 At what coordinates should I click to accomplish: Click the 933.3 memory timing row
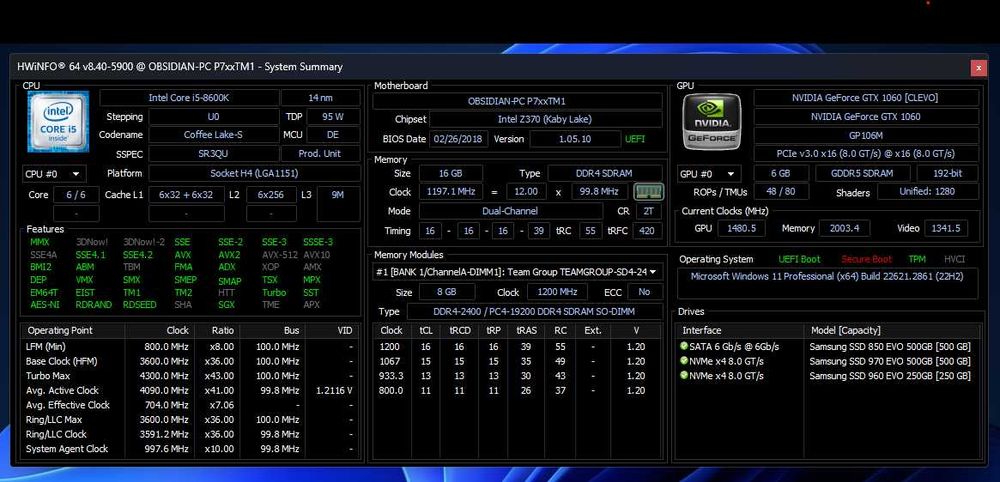(517, 376)
